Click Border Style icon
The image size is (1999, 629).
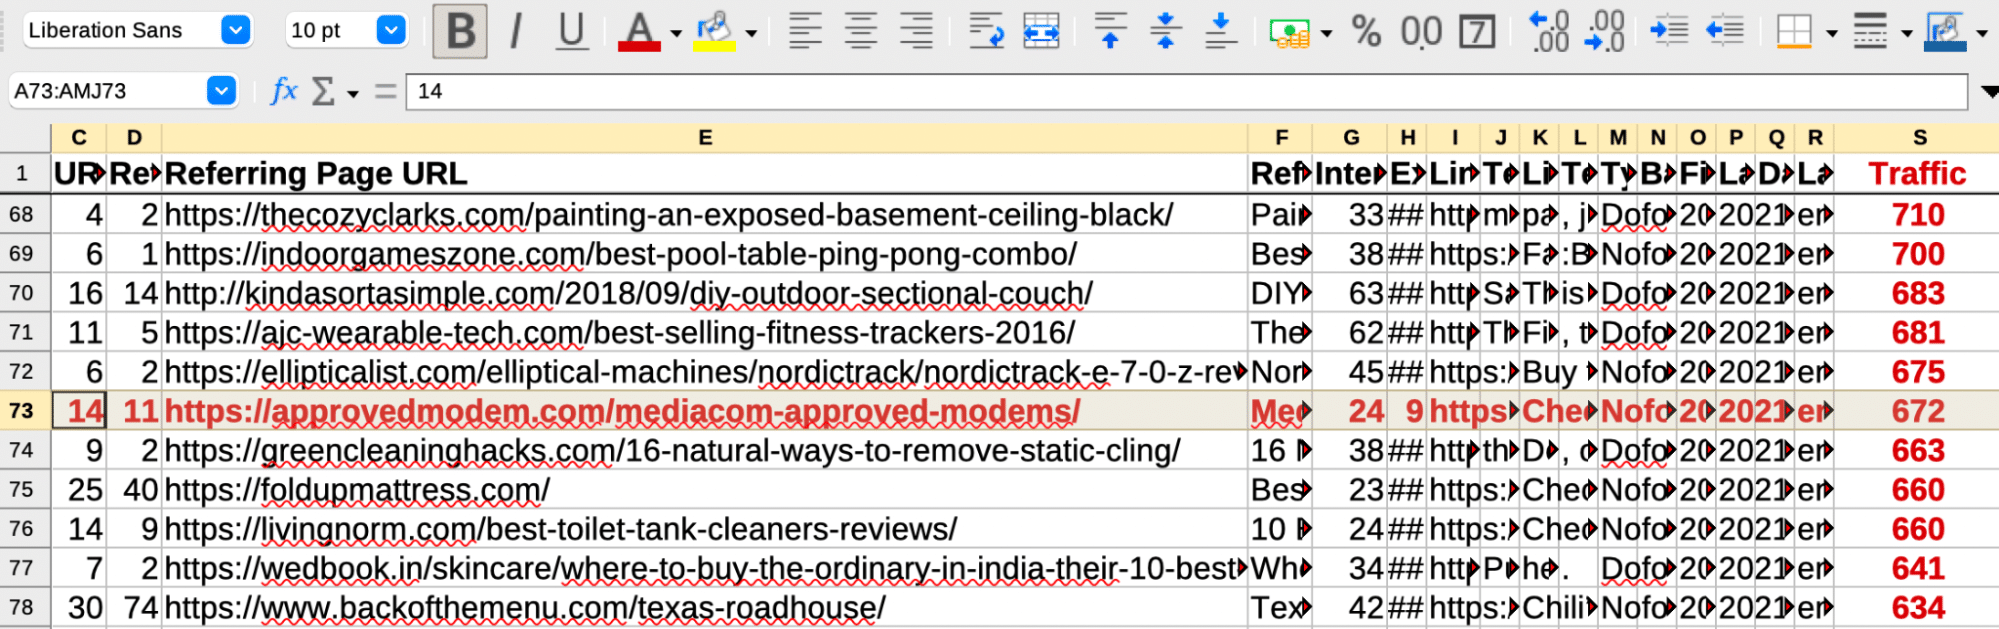1870,31
